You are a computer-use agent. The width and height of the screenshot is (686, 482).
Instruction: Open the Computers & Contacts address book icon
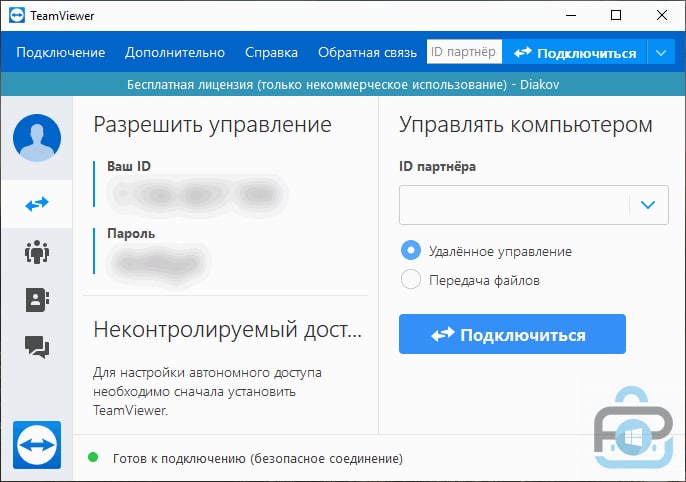pyautogui.click(x=37, y=300)
